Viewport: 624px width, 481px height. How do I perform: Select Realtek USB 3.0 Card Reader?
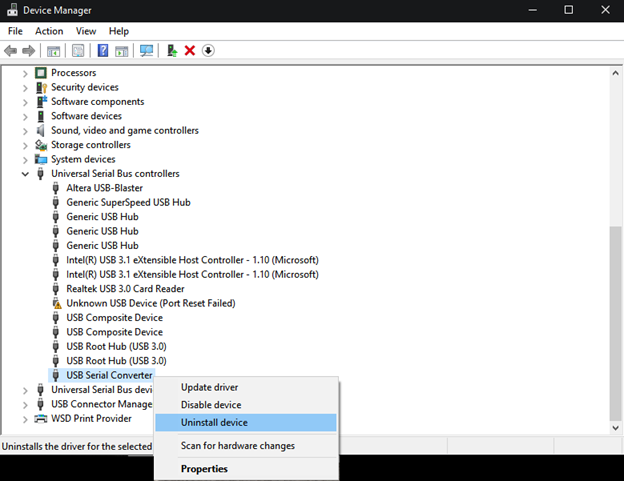point(125,289)
